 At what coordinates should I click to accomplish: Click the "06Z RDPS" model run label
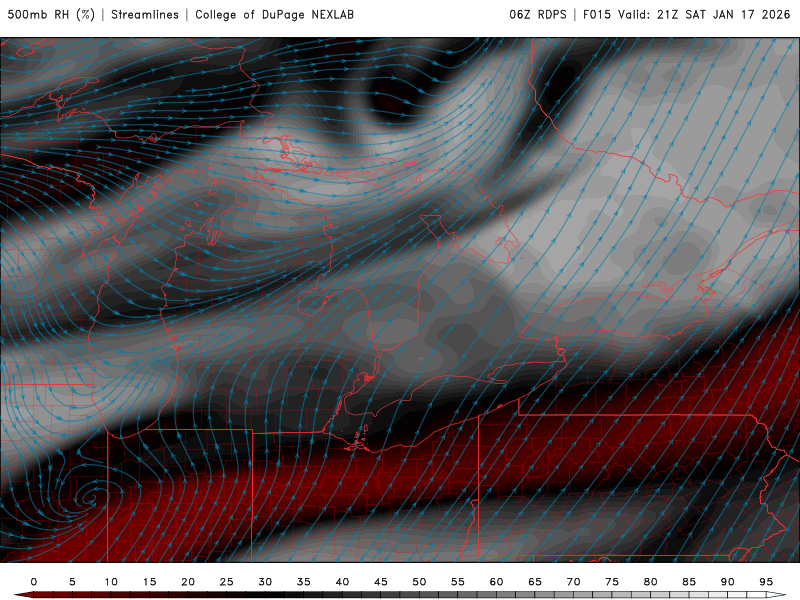click(x=538, y=14)
